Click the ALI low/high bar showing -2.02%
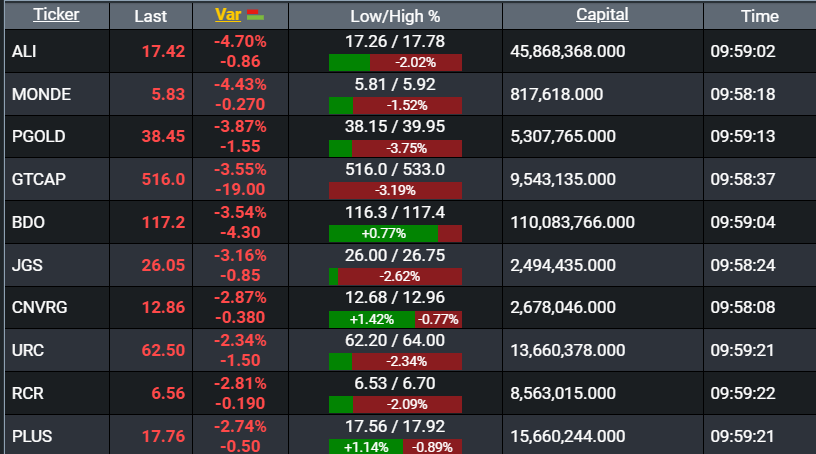816x454 pixels. (x=396, y=62)
